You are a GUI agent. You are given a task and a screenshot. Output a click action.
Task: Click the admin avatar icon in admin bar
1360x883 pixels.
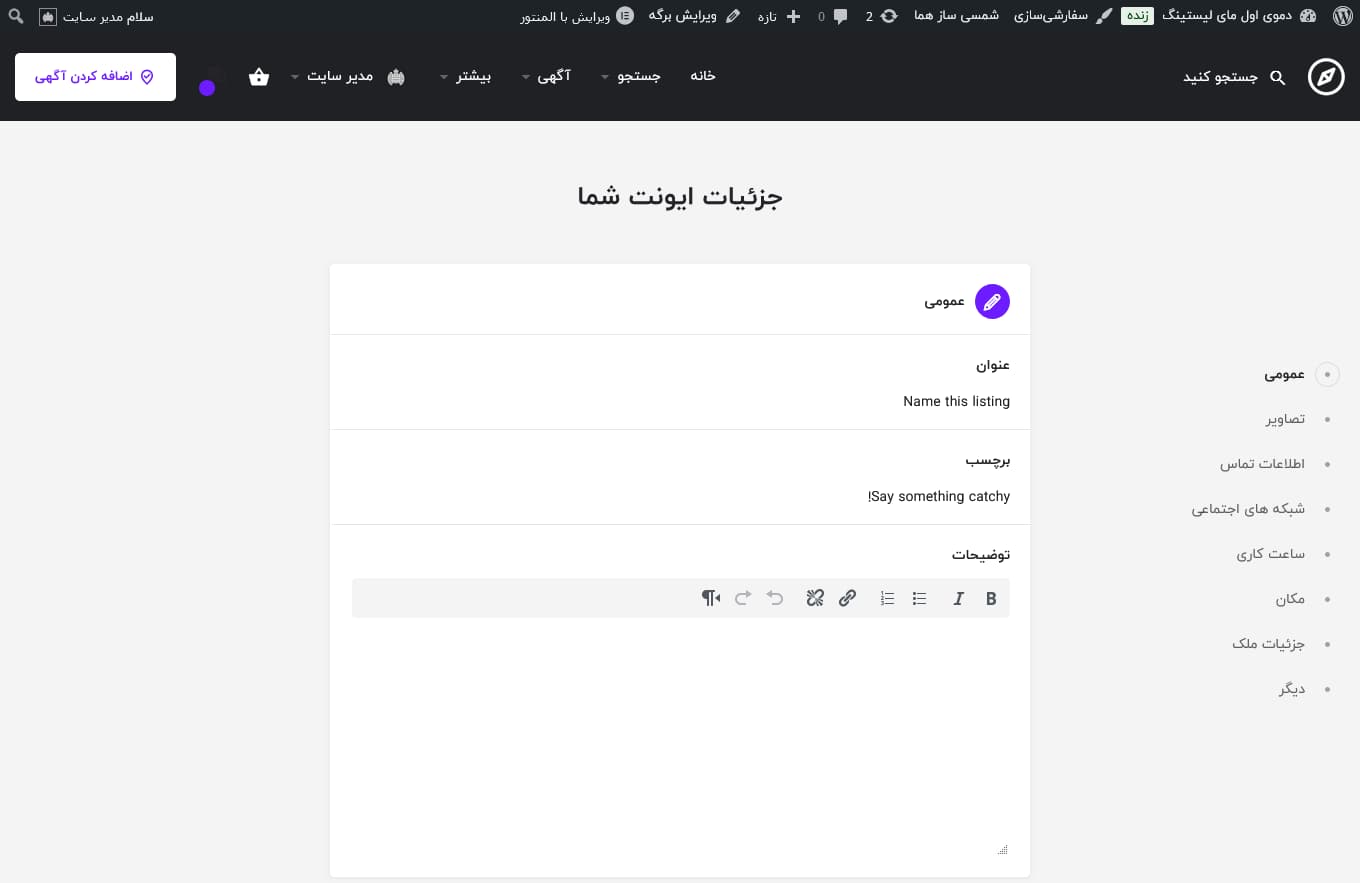(48, 17)
